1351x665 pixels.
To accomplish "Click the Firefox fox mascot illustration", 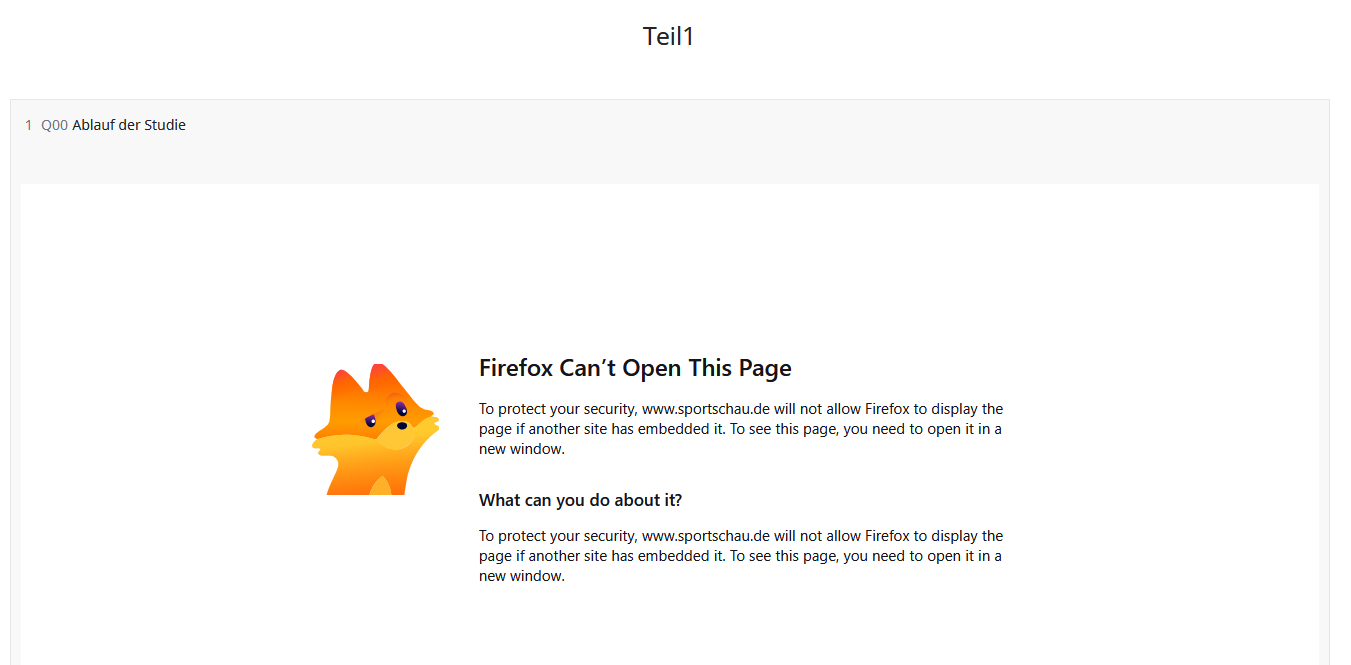I will pyautogui.click(x=375, y=429).
